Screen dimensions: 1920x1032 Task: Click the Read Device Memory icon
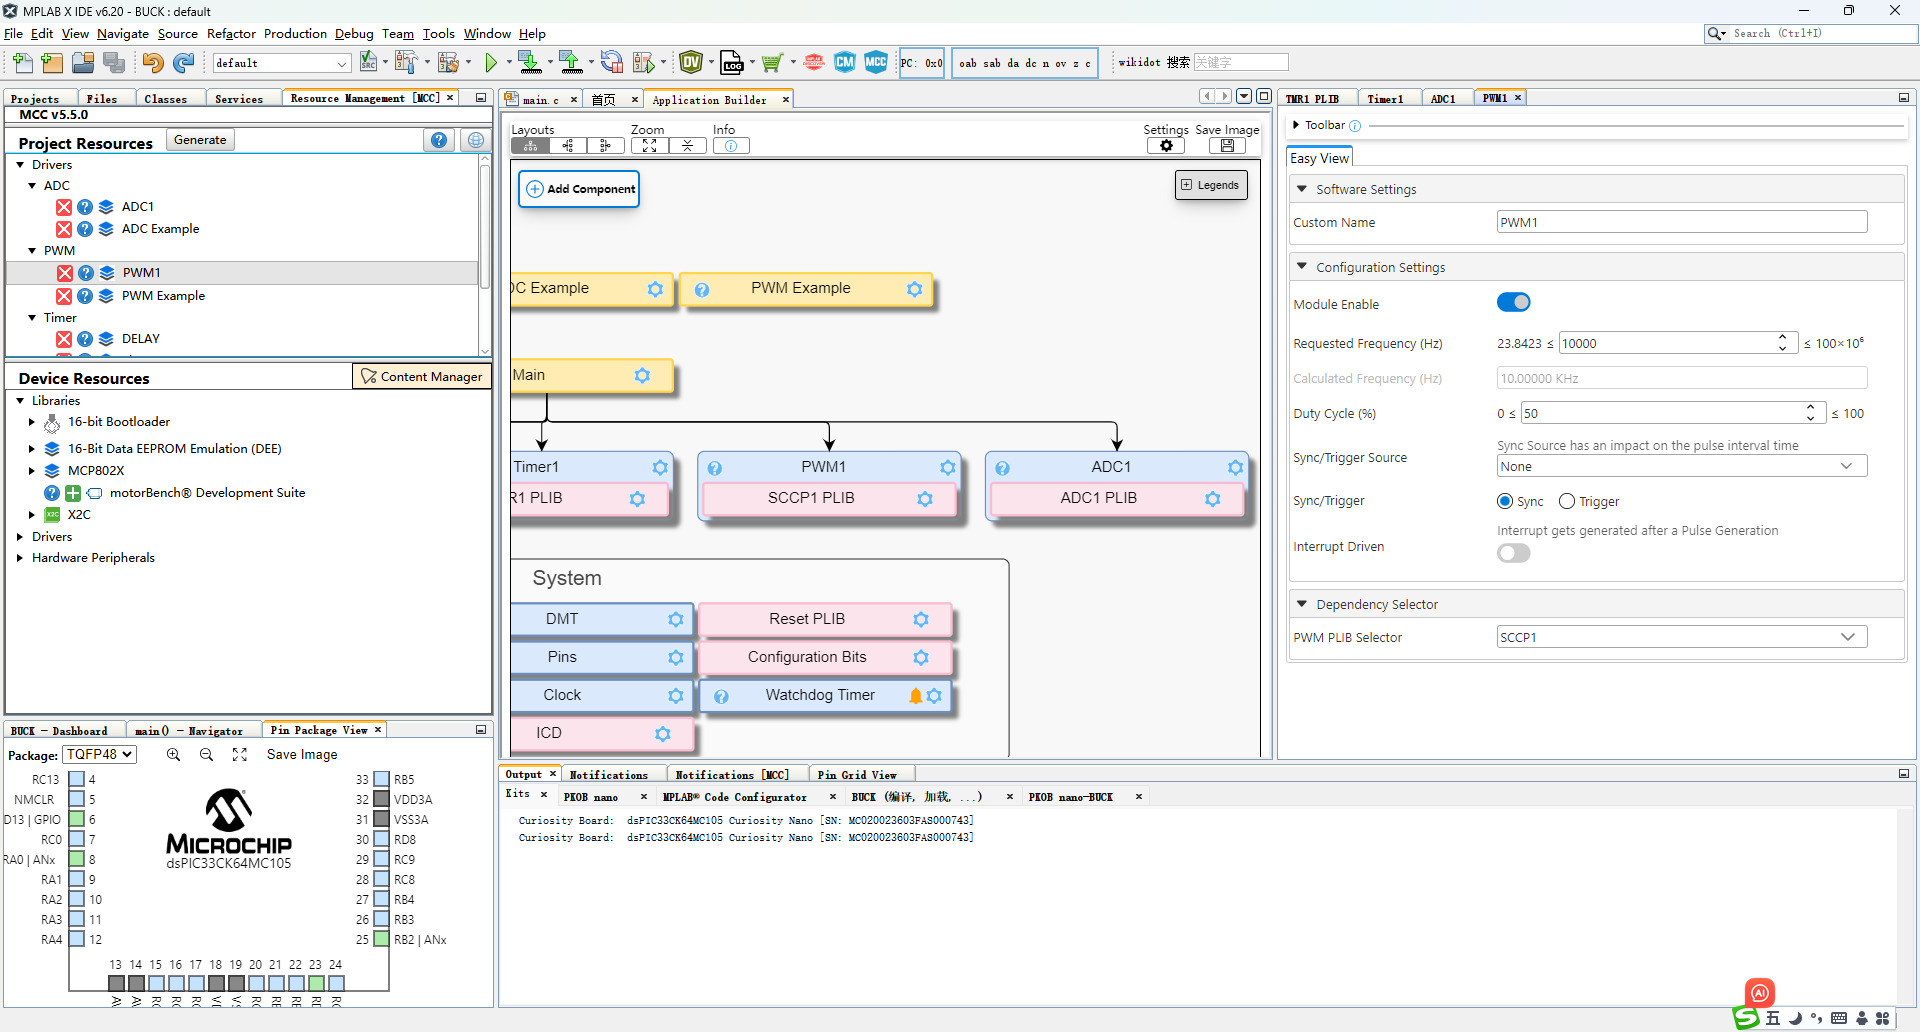tap(571, 63)
